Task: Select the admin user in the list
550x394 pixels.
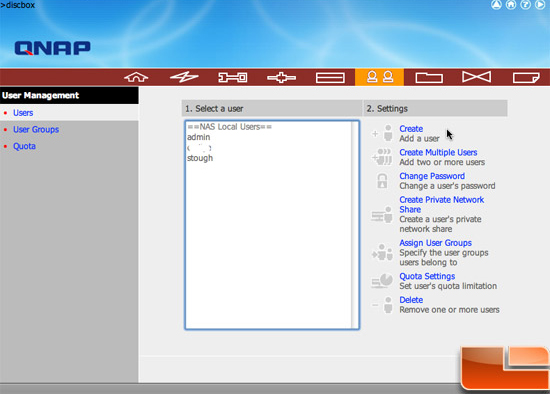Action: point(199,137)
